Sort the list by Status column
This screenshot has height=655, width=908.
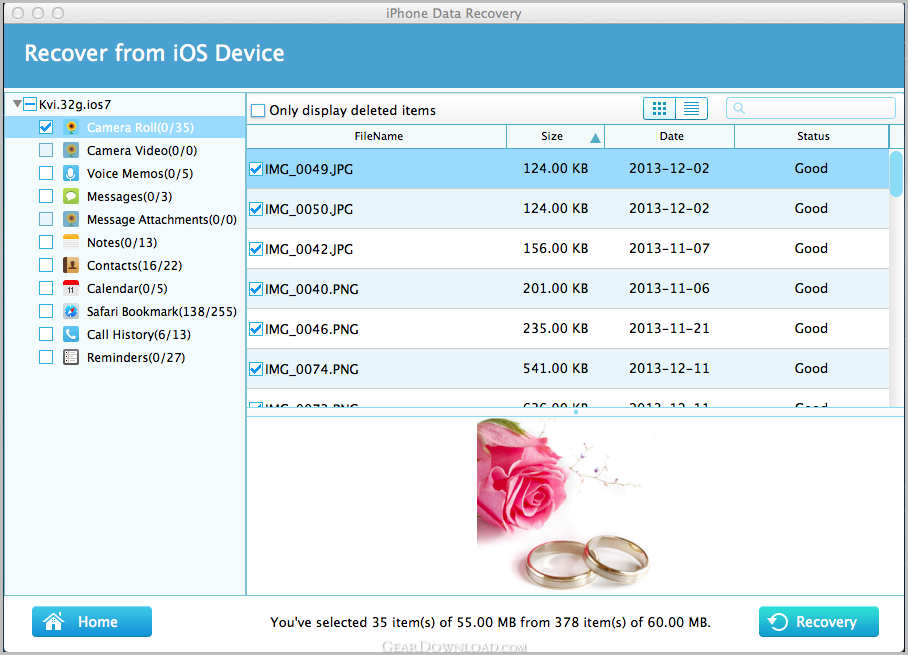[812, 137]
